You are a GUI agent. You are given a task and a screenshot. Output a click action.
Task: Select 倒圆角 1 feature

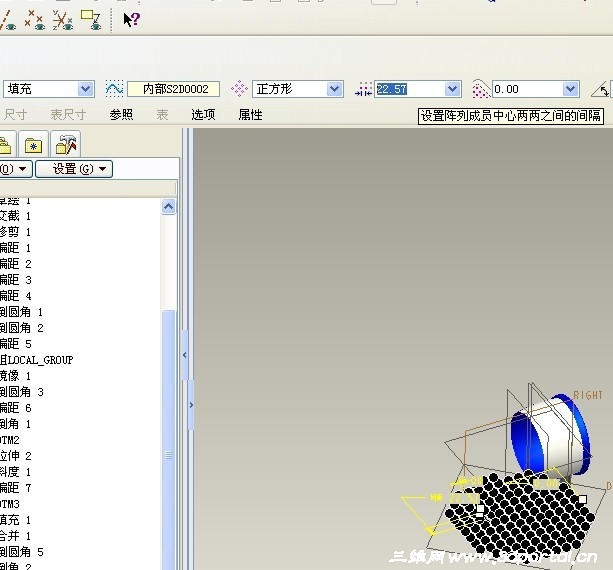(x=22, y=312)
